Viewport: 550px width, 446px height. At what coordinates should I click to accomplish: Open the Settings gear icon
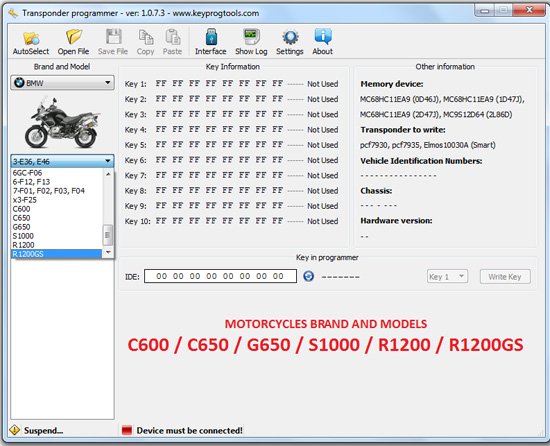(290, 42)
